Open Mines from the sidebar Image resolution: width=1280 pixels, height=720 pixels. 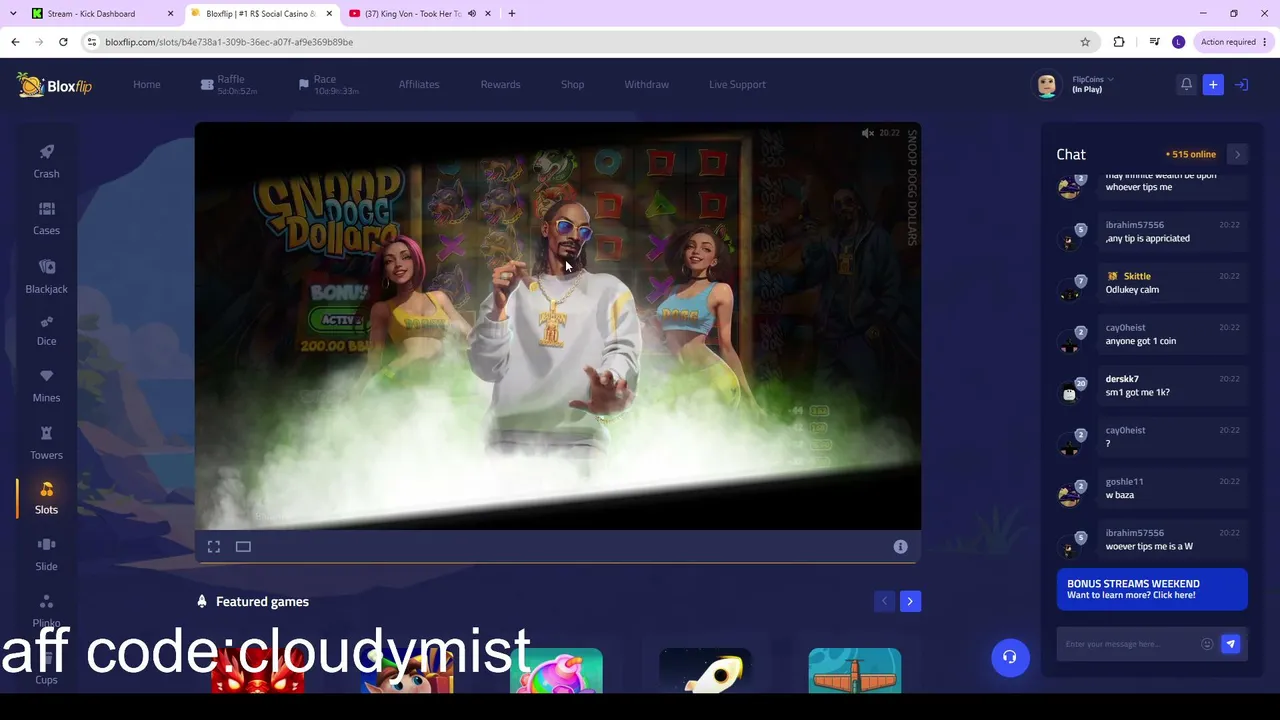[46, 386]
